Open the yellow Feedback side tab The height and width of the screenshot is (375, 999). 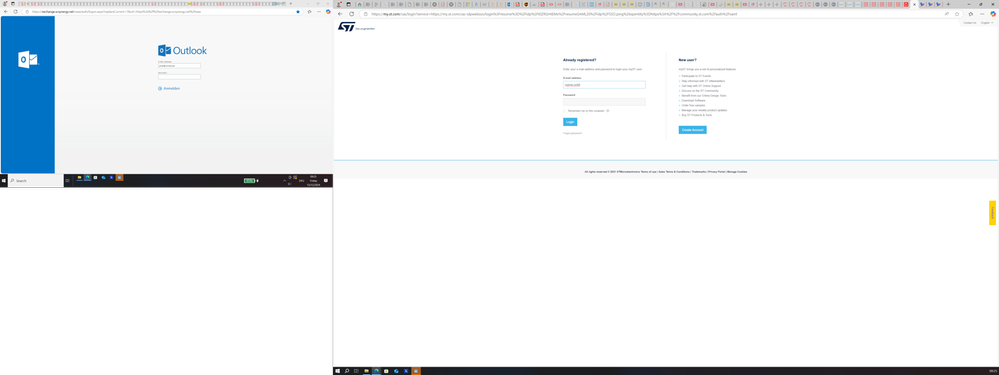tap(992, 213)
